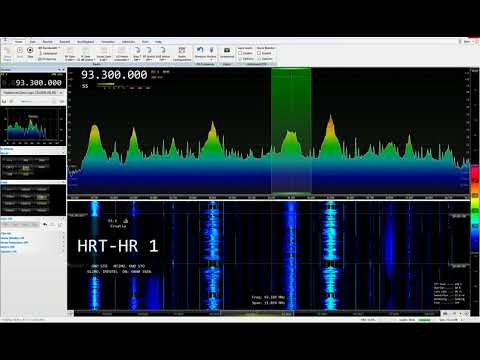The width and height of the screenshot is (480, 360).
Task: Toggle the first Enable checkbox in ribbon
Action: 240,53
